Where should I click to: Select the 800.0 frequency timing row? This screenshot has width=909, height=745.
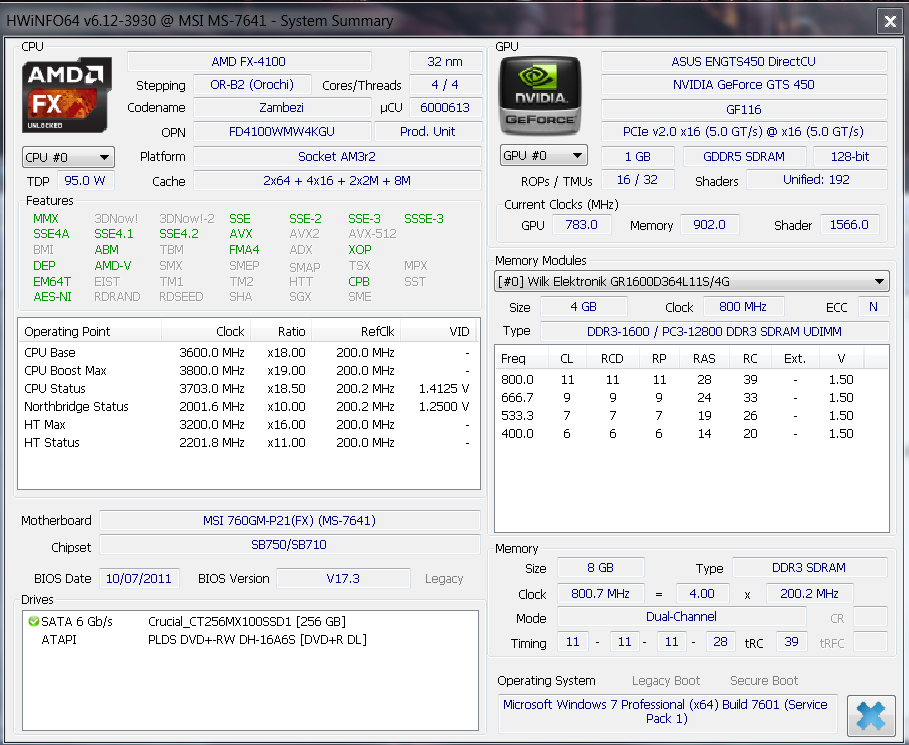tap(691, 380)
